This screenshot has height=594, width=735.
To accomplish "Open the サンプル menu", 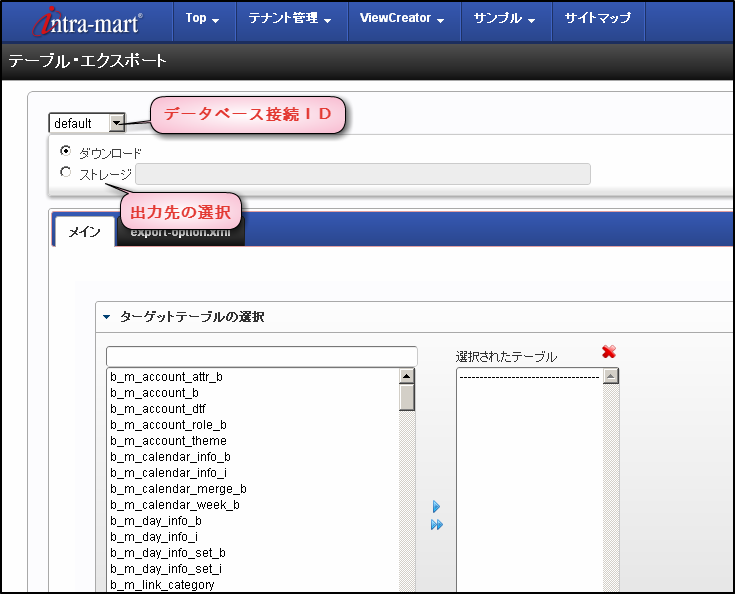I will pyautogui.click(x=504, y=19).
